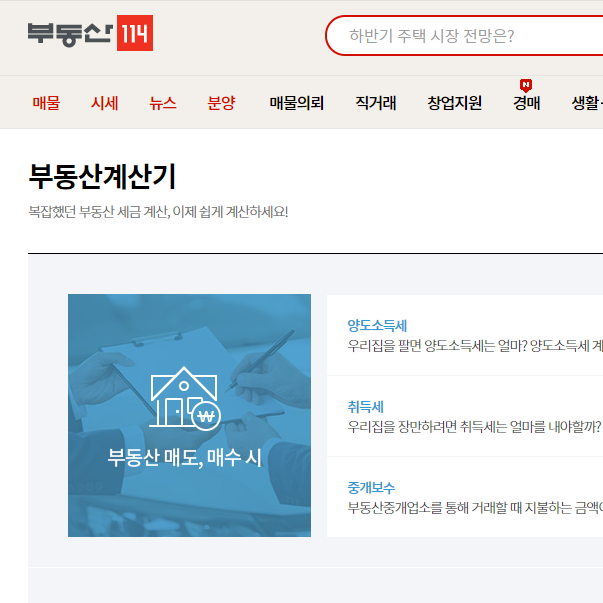Click the house and won coin icon

pyautogui.click(x=185, y=398)
